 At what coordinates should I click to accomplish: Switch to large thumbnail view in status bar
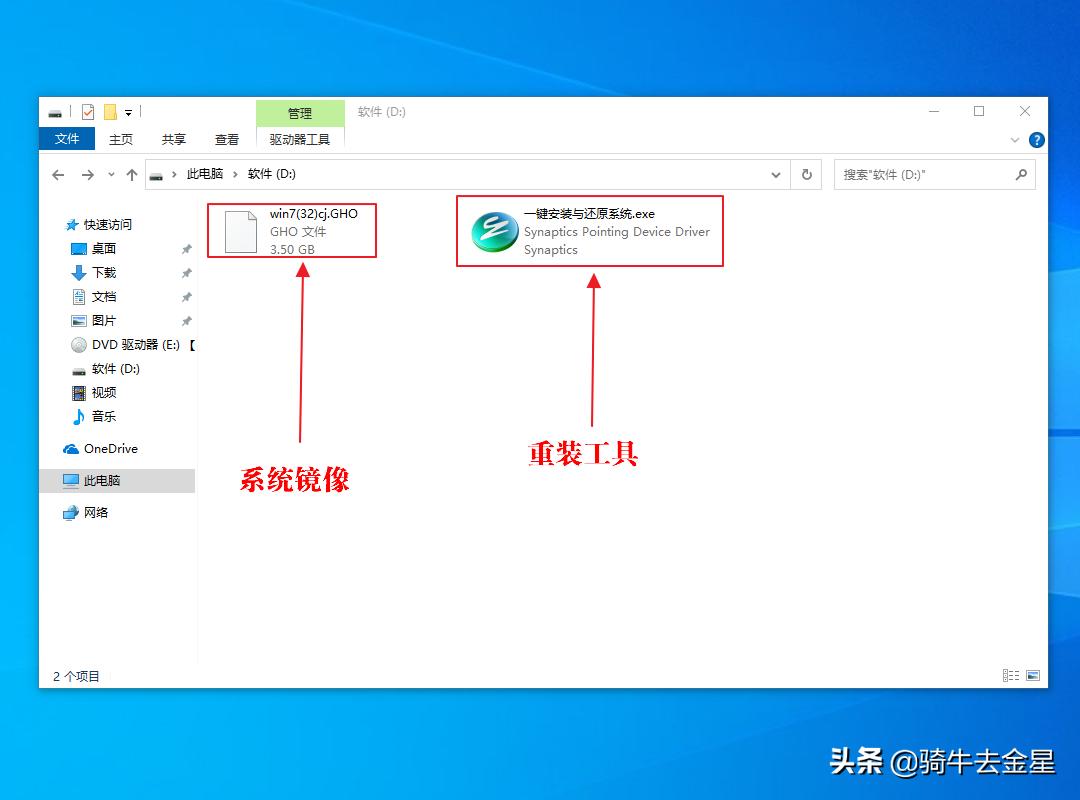pos(1032,674)
